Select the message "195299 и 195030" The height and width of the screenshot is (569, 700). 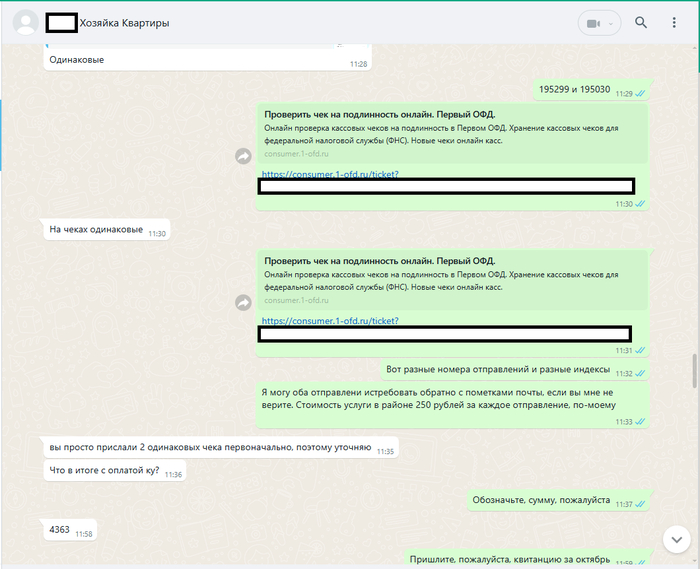click(x=574, y=90)
